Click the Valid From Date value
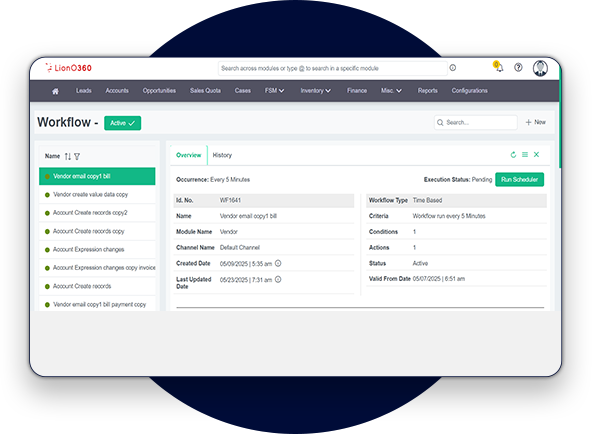The width and height of the screenshot is (592, 434). (439, 279)
